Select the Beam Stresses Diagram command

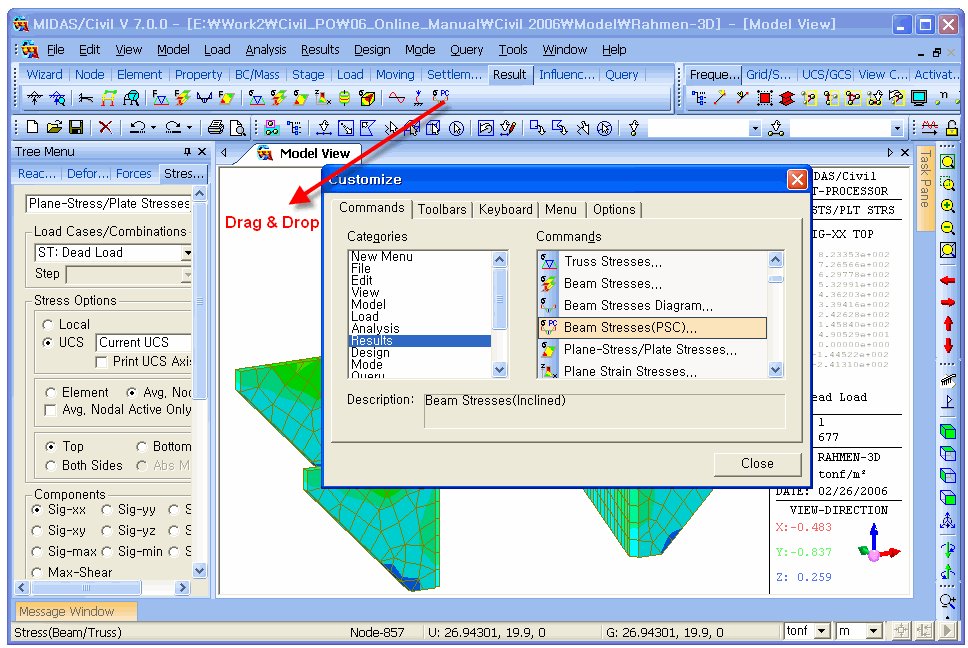click(x=638, y=305)
